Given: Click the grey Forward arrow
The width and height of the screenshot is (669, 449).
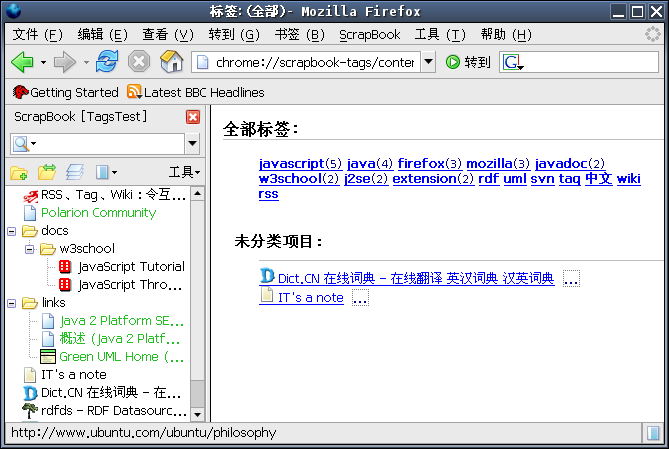Looking at the screenshot, I should point(65,63).
